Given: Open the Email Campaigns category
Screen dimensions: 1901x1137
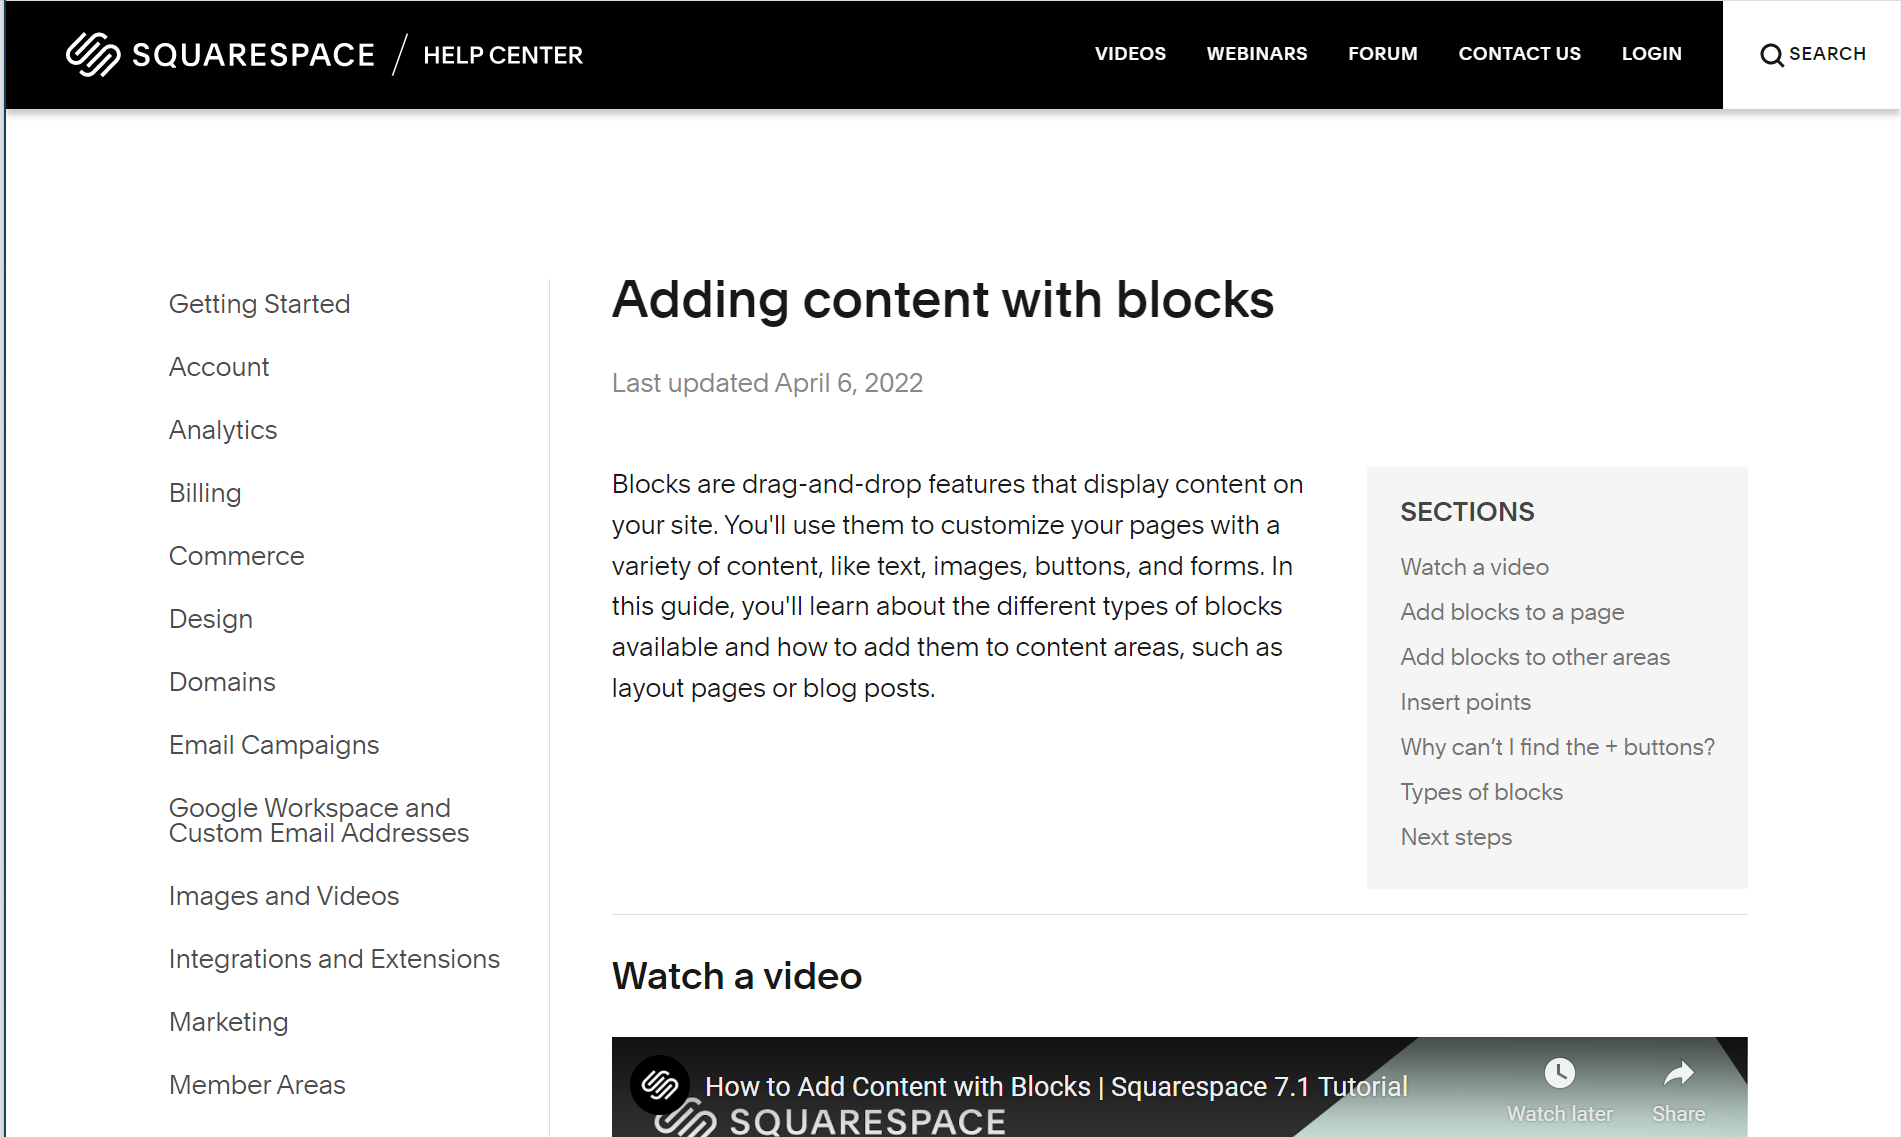Looking at the screenshot, I should 274,744.
